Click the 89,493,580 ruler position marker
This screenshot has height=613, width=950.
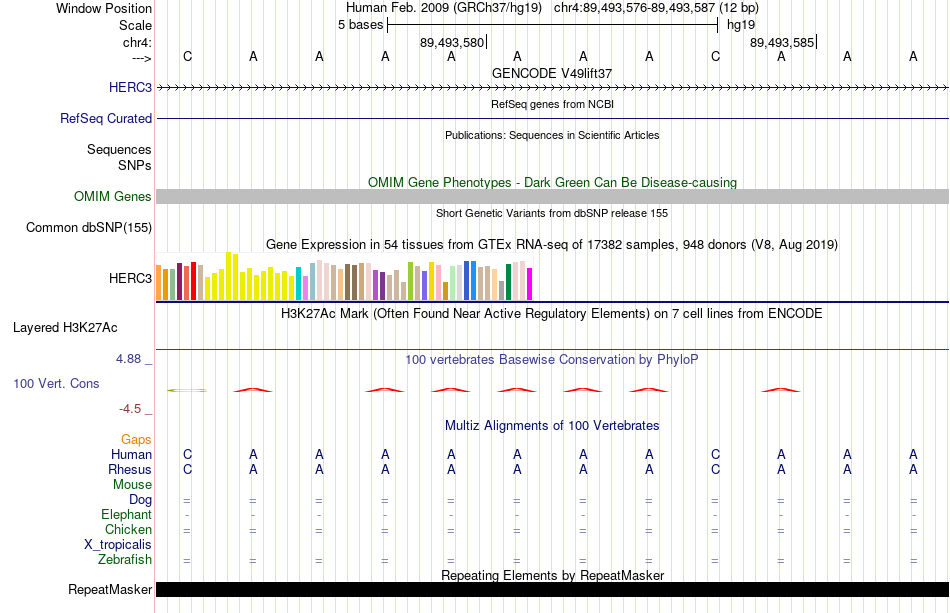click(x=453, y=42)
